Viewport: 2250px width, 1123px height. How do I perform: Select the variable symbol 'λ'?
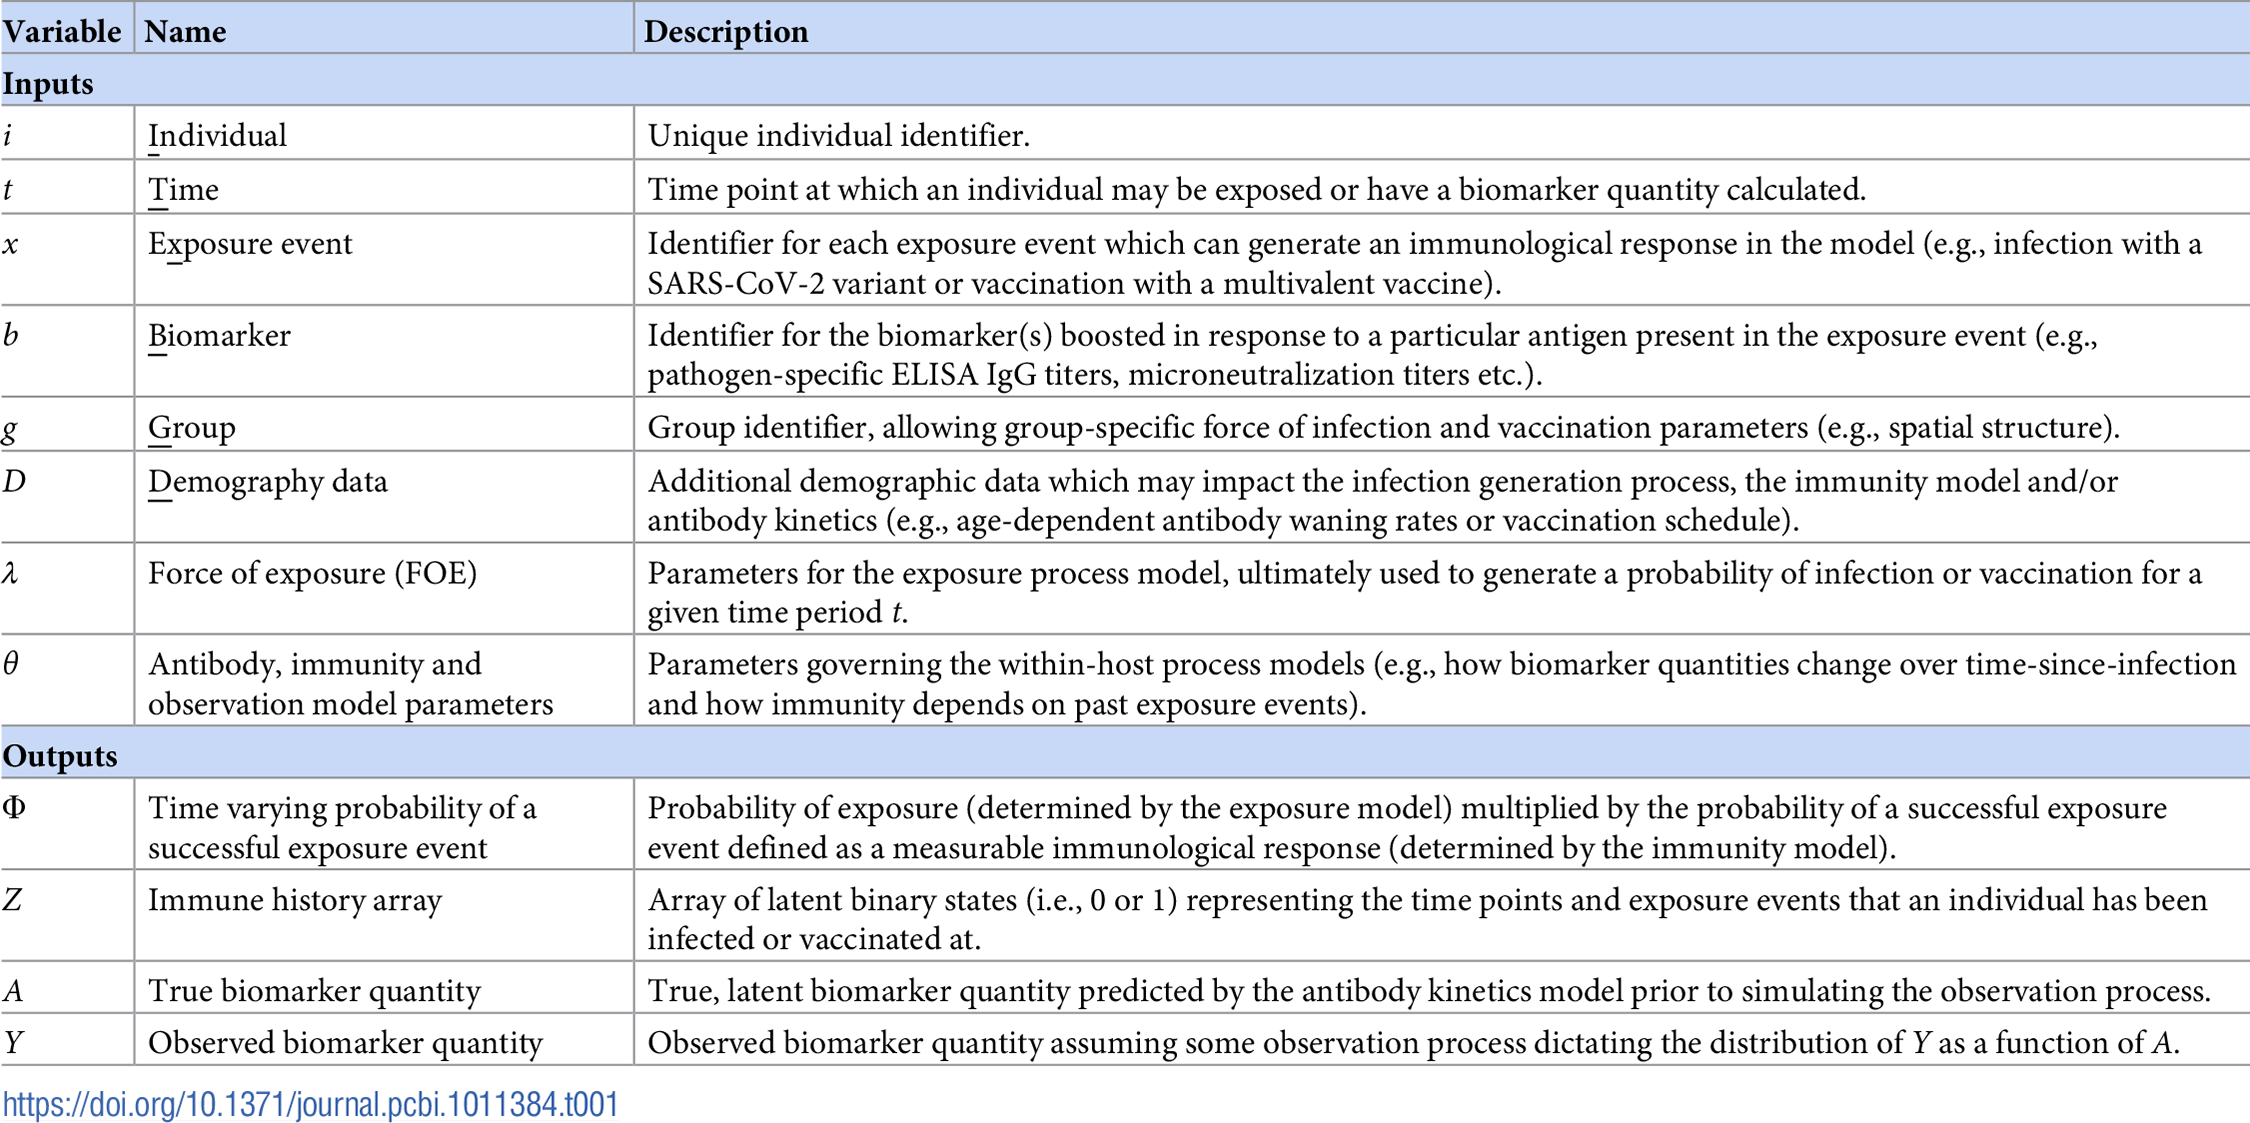coord(11,573)
